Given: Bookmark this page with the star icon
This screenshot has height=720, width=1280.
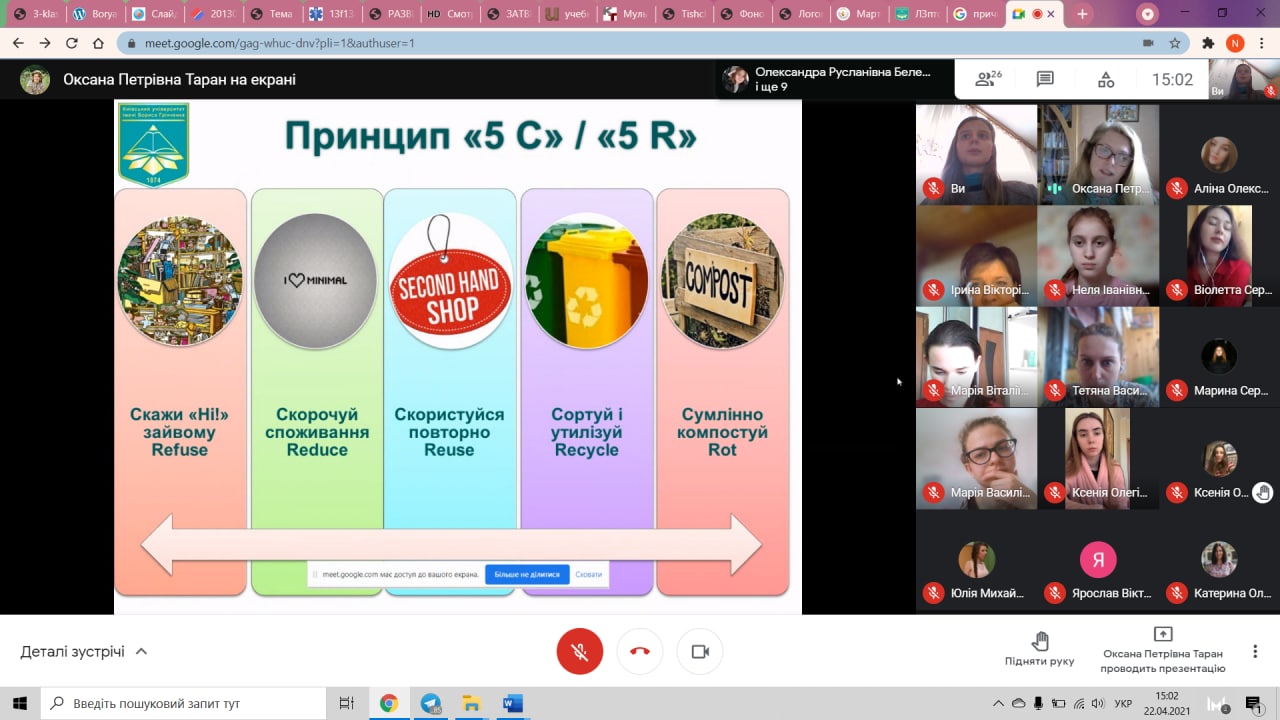Looking at the screenshot, I should [x=1175, y=43].
